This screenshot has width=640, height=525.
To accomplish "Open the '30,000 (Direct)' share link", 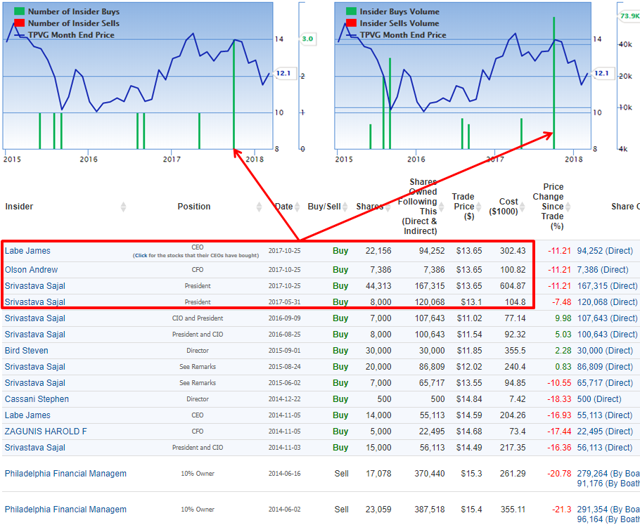I will (605, 351).
